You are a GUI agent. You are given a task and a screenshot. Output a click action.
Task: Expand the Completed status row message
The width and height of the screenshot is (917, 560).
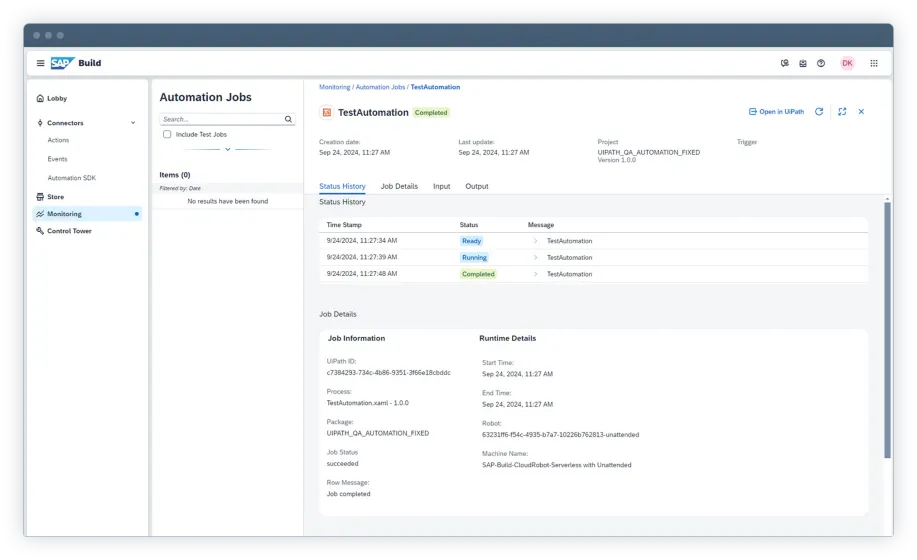pos(535,274)
